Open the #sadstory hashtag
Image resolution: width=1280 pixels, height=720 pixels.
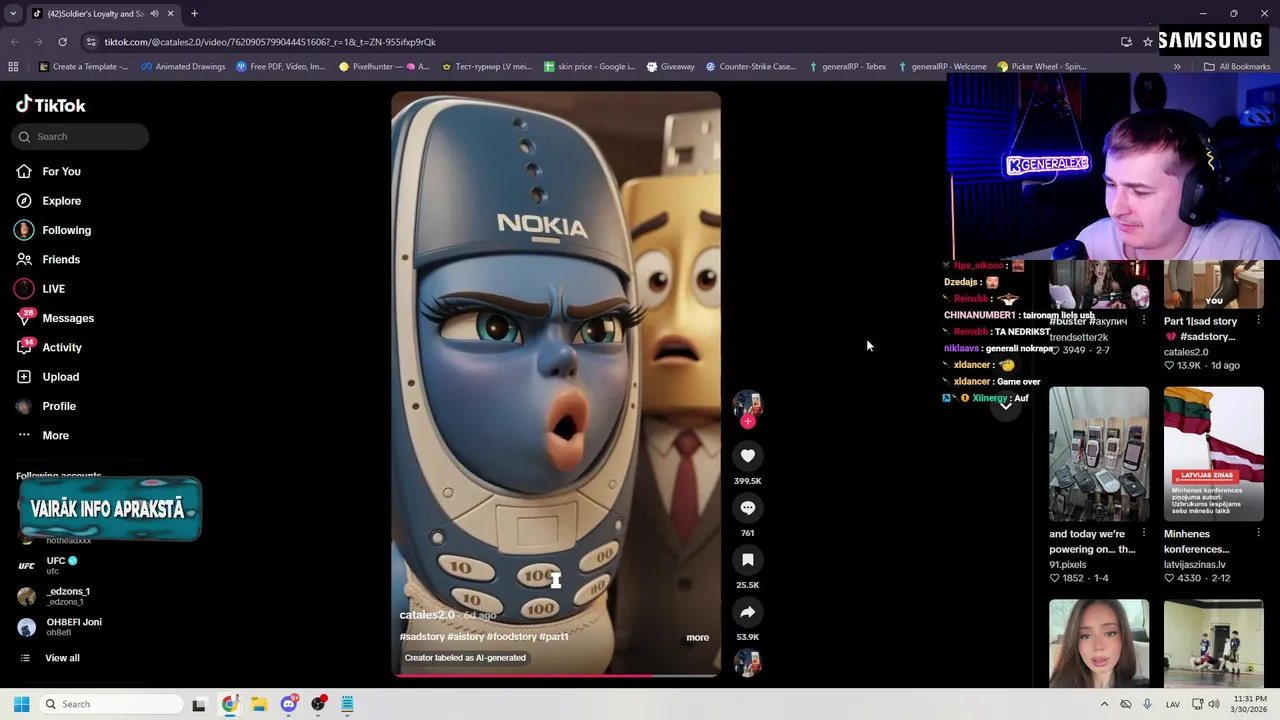coord(422,637)
